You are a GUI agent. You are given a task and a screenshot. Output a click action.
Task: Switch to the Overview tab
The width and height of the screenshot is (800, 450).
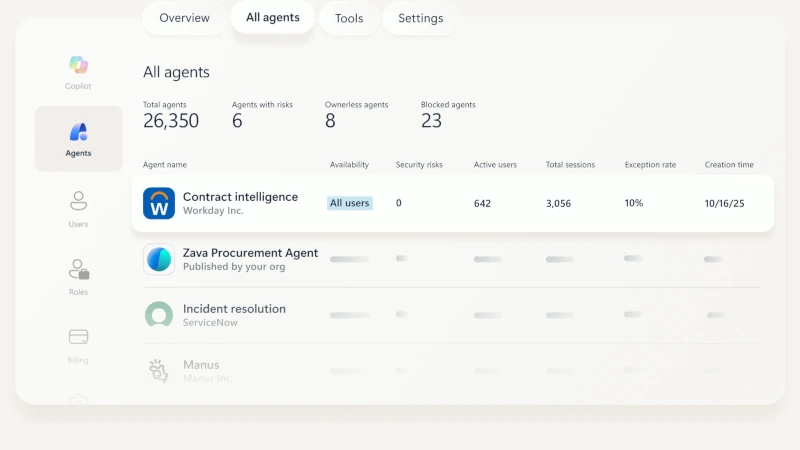pyautogui.click(x=184, y=18)
